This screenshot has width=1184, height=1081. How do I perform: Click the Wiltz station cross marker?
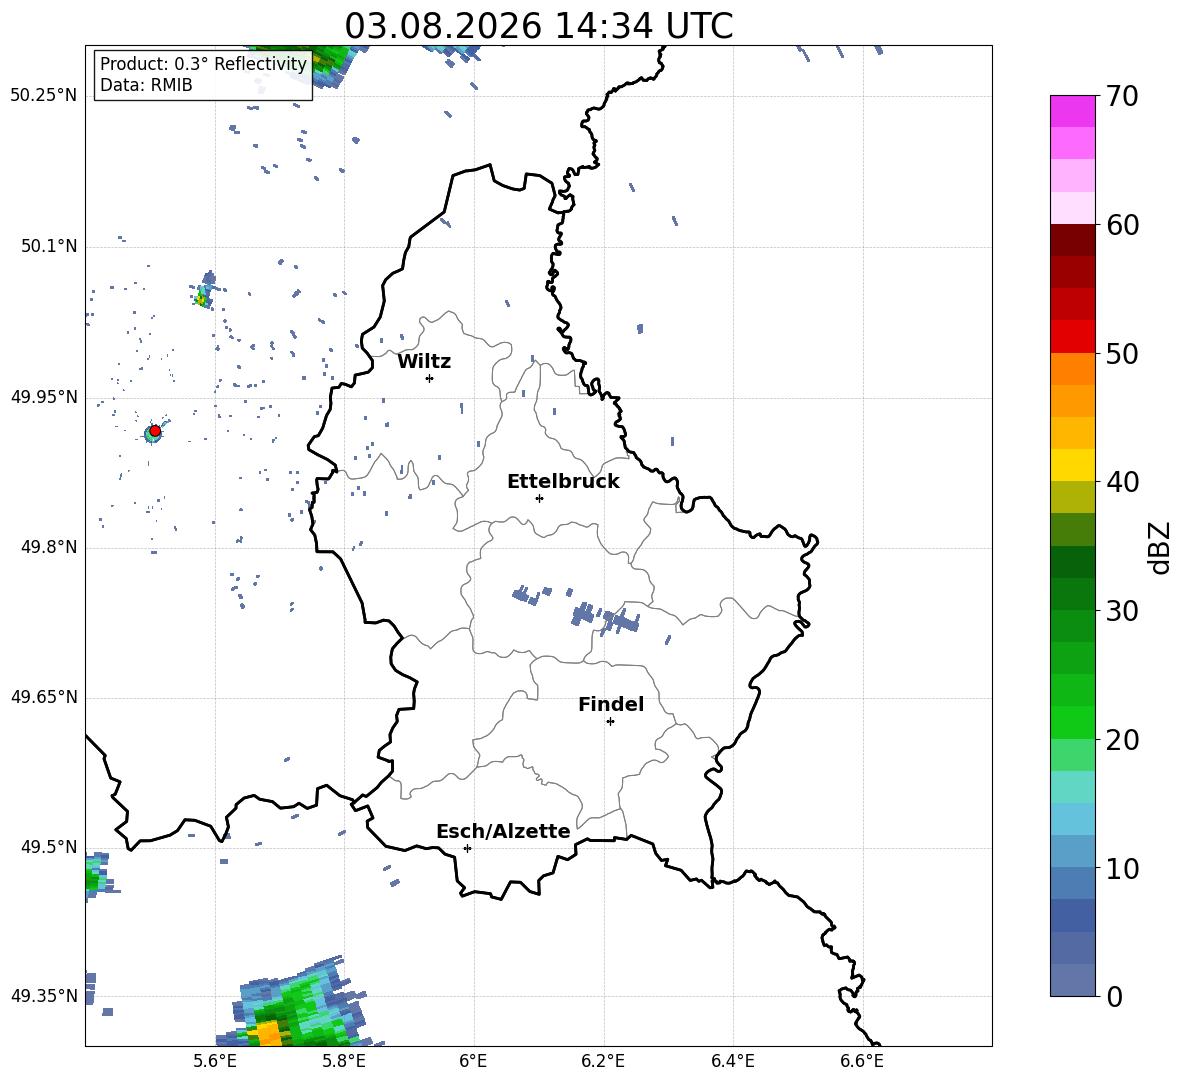[430, 378]
